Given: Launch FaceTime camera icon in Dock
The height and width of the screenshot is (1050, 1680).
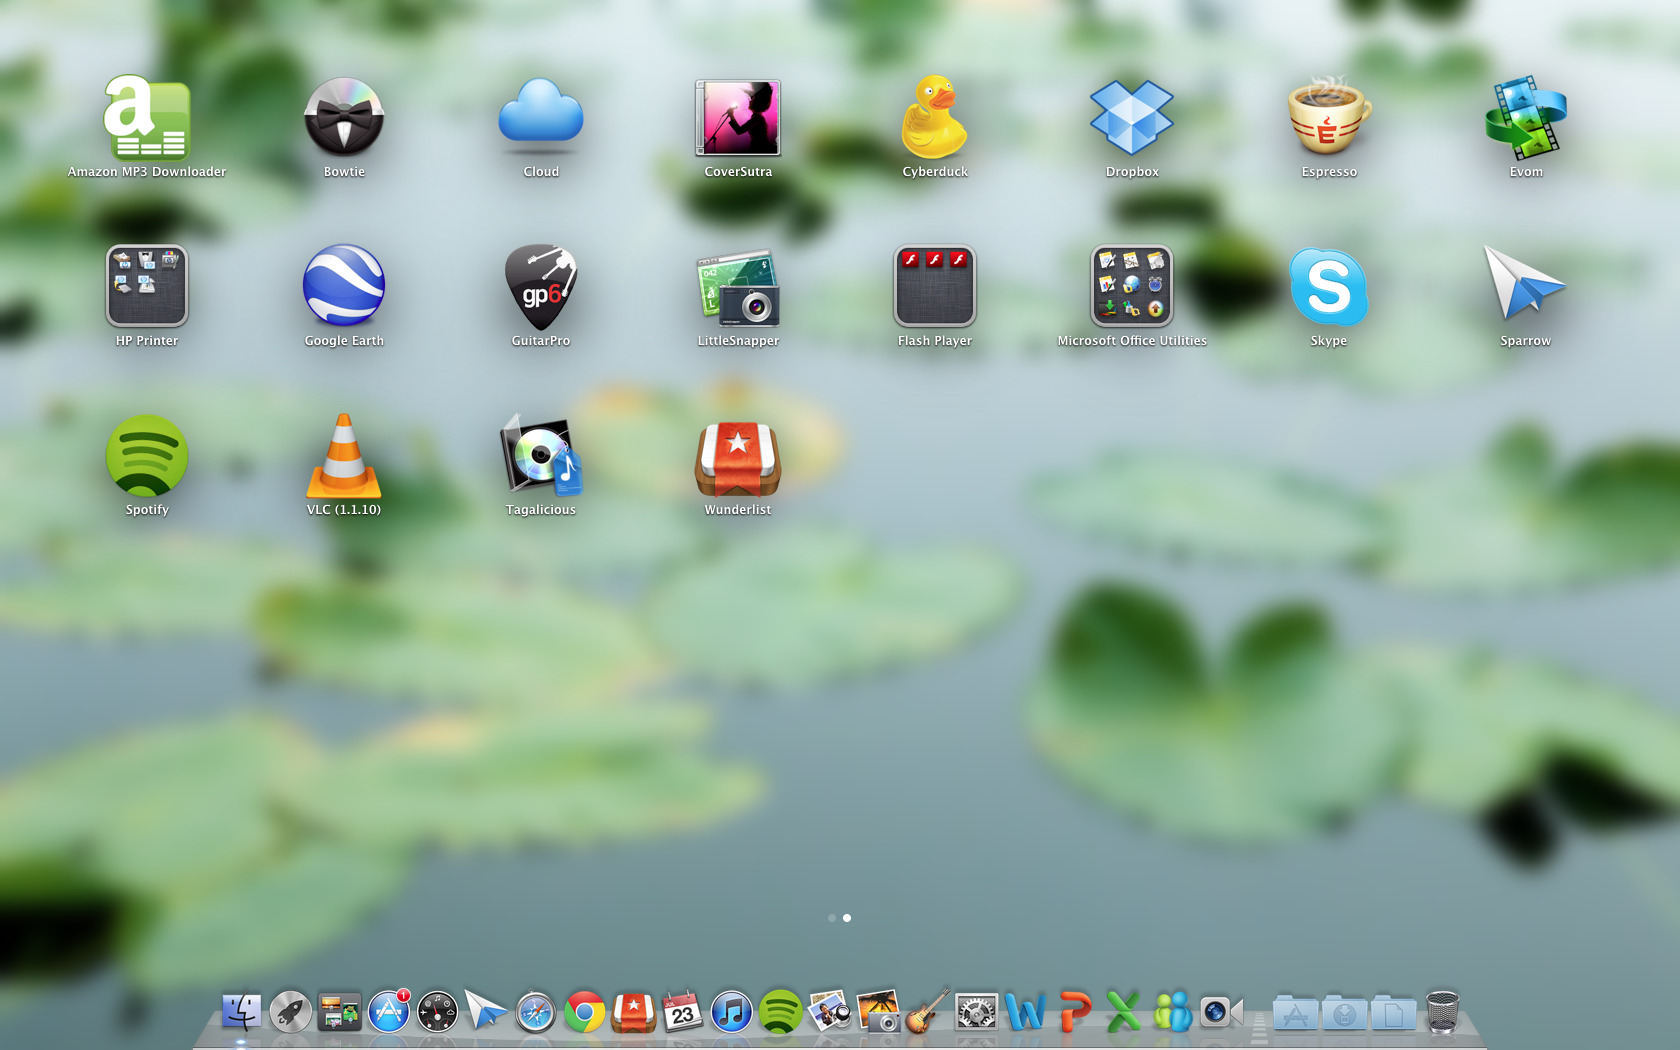Looking at the screenshot, I should pos(1221,1012).
